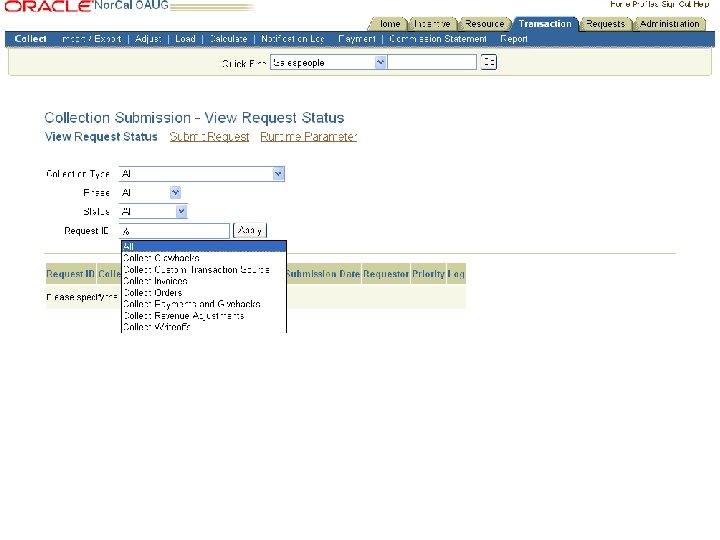The image size is (720, 540).
Task: Click the Request ID column header
Action: click(x=70, y=274)
